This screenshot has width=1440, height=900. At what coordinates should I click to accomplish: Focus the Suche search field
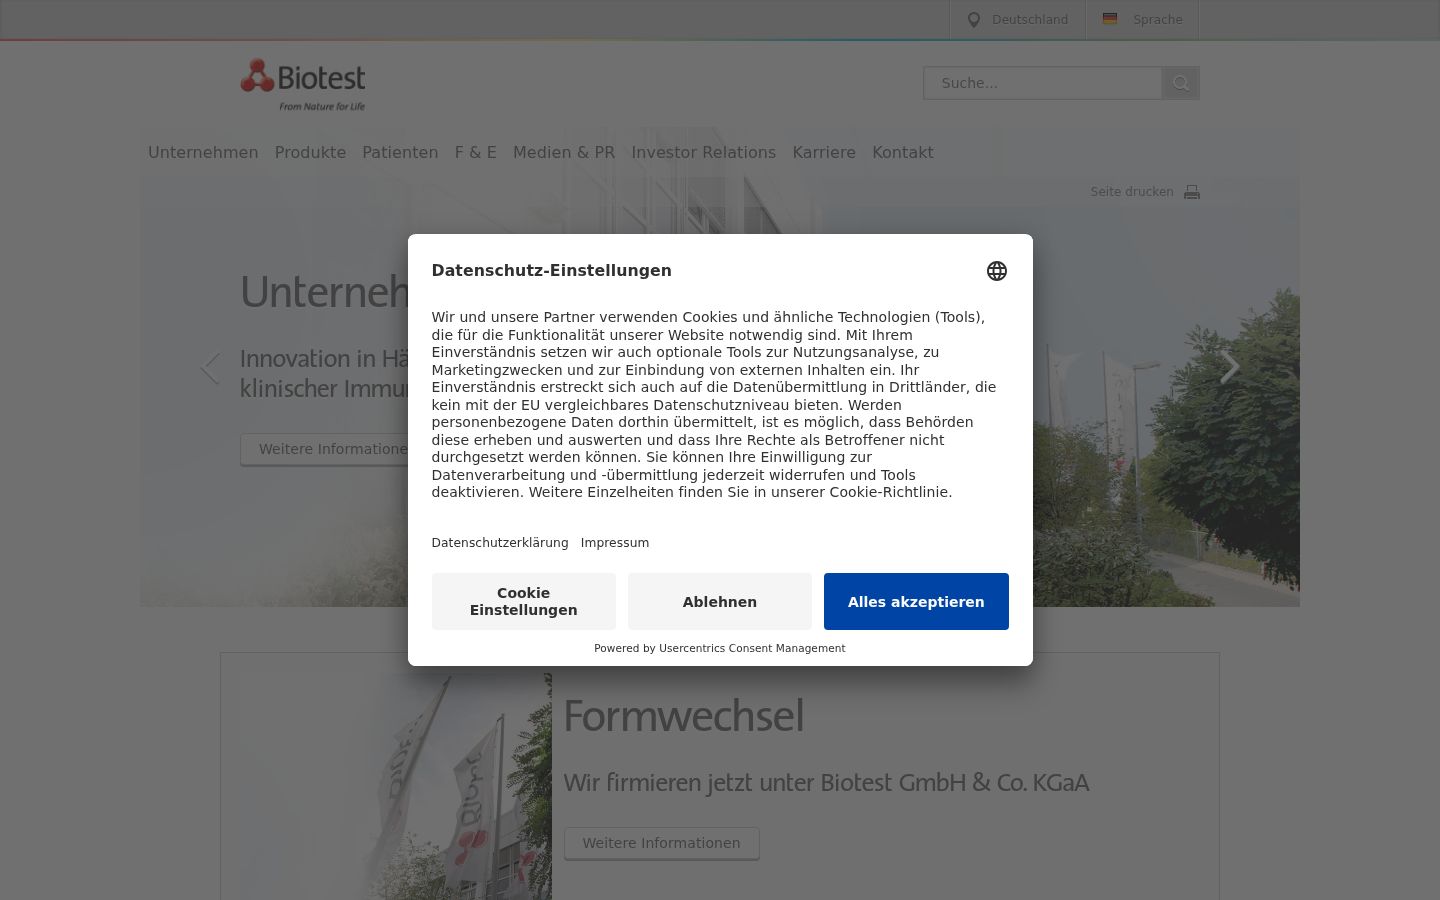(1042, 83)
